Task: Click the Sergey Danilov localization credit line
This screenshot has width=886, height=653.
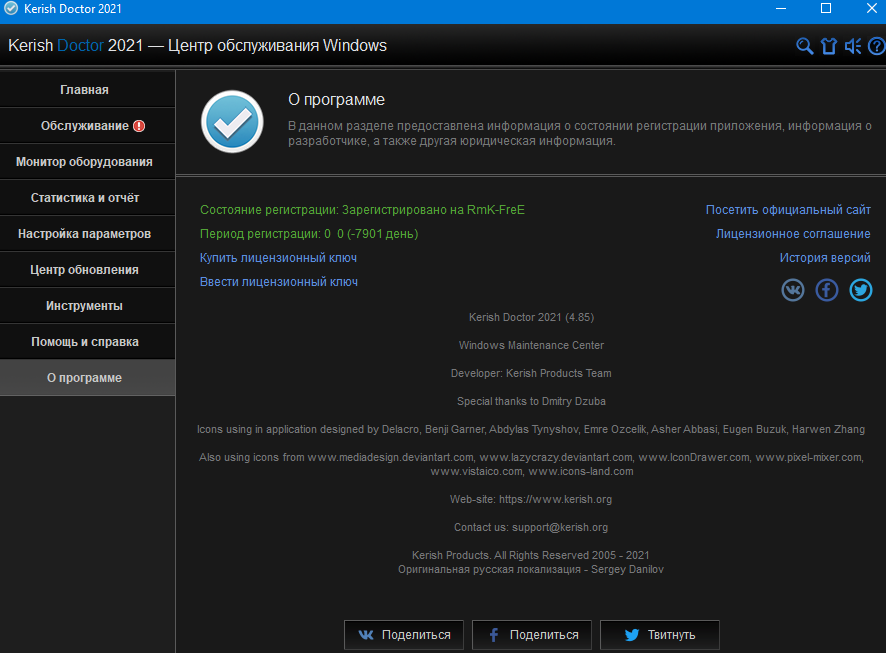Action: pos(531,569)
